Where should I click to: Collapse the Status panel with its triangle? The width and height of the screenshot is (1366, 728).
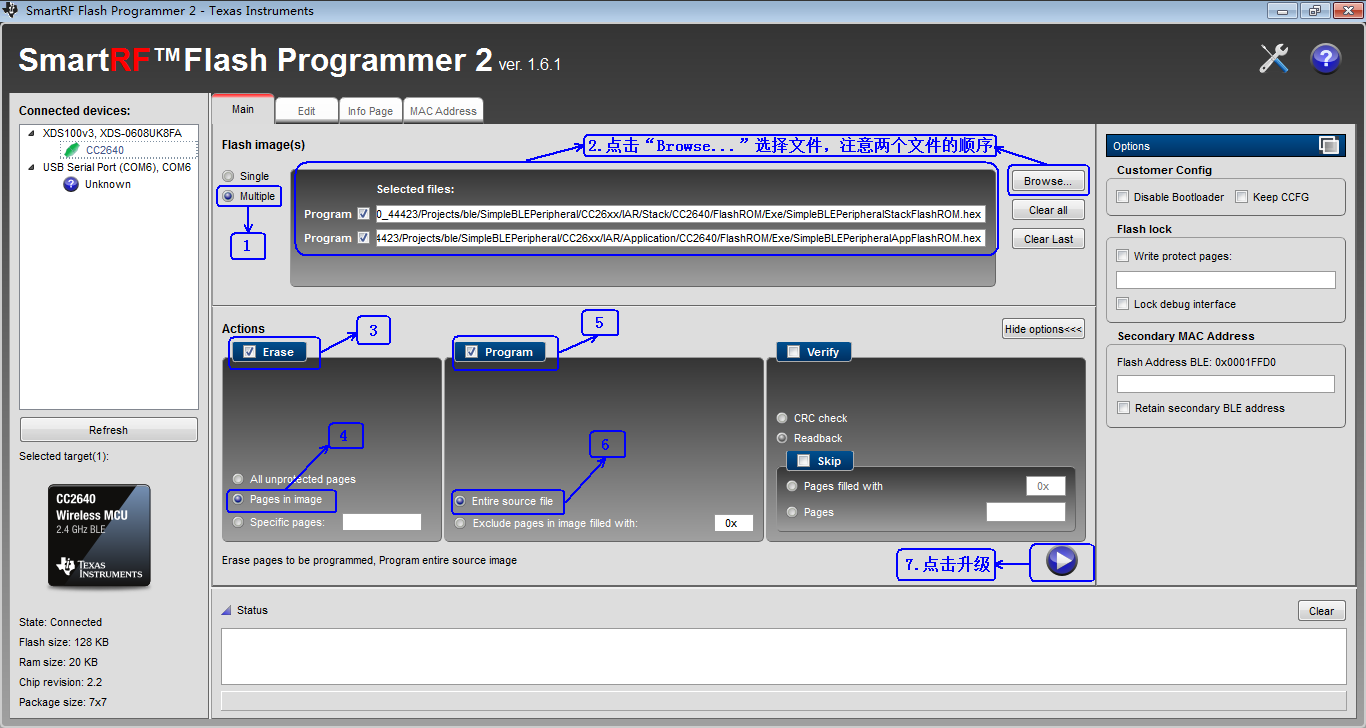(227, 610)
